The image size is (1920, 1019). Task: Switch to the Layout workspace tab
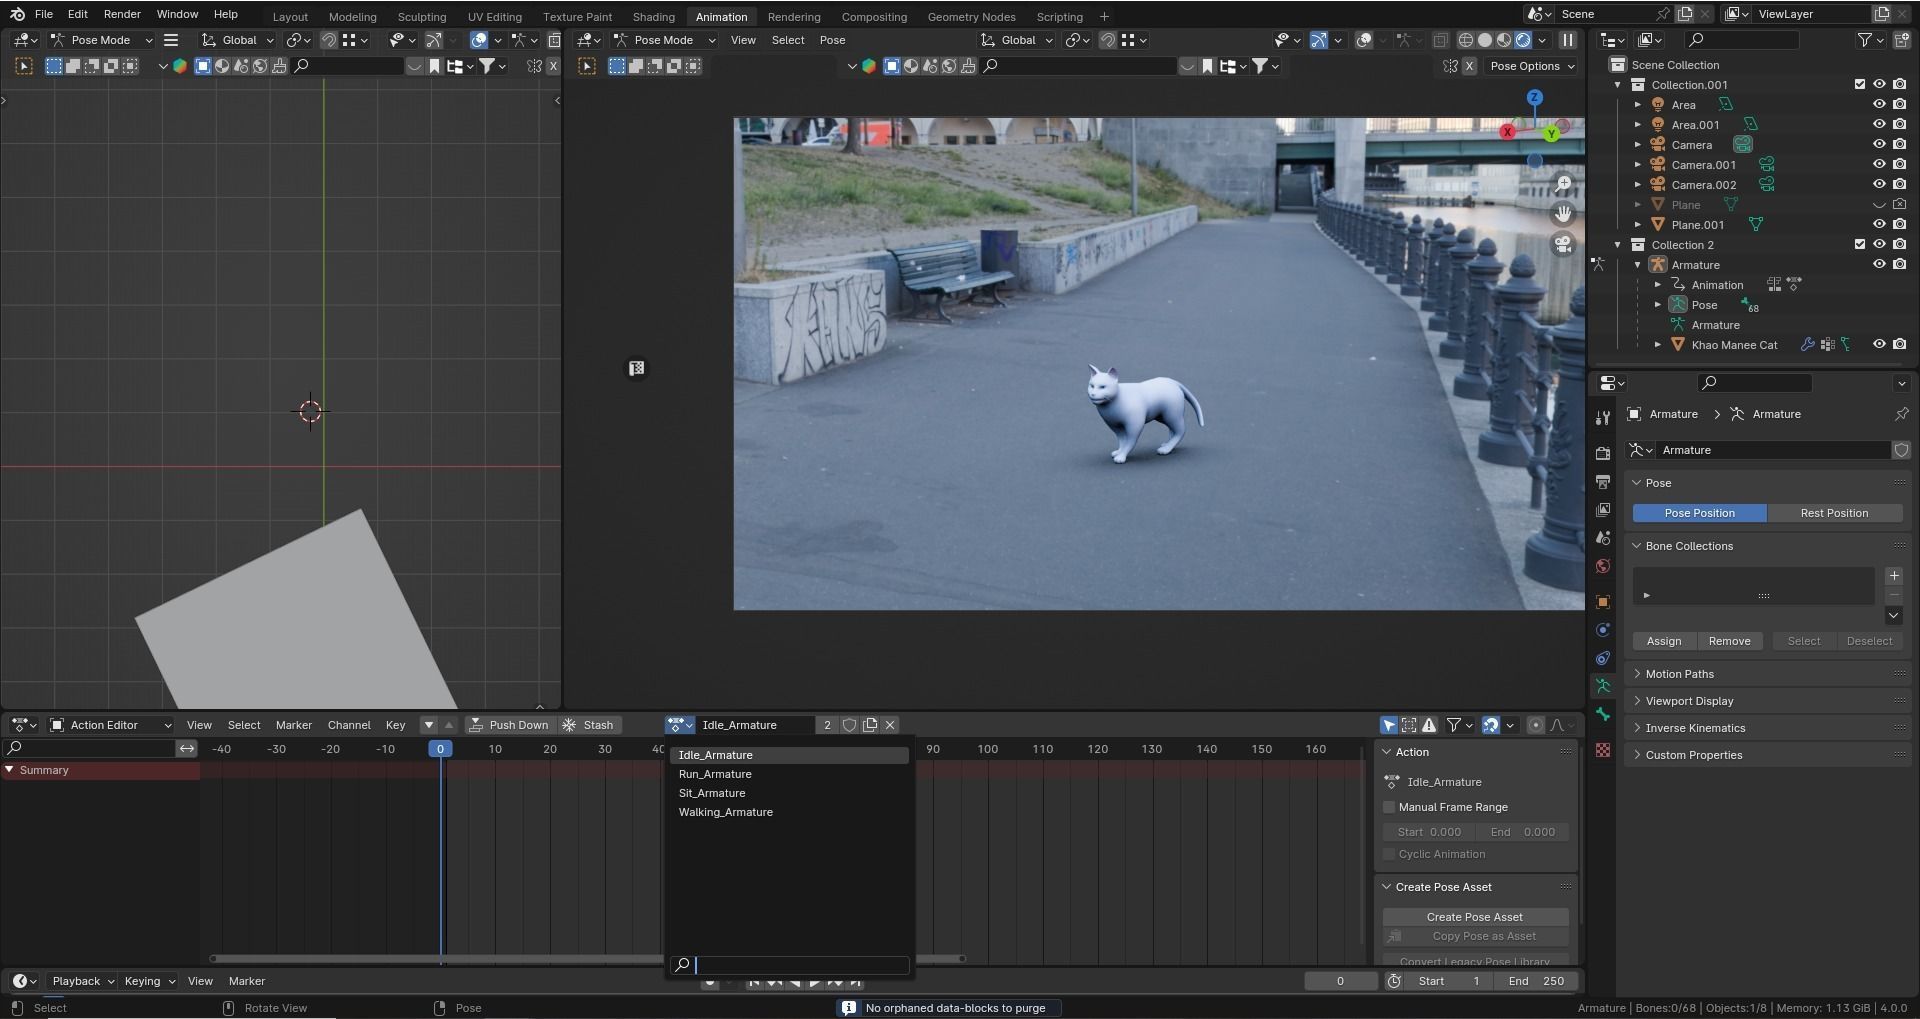click(290, 16)
